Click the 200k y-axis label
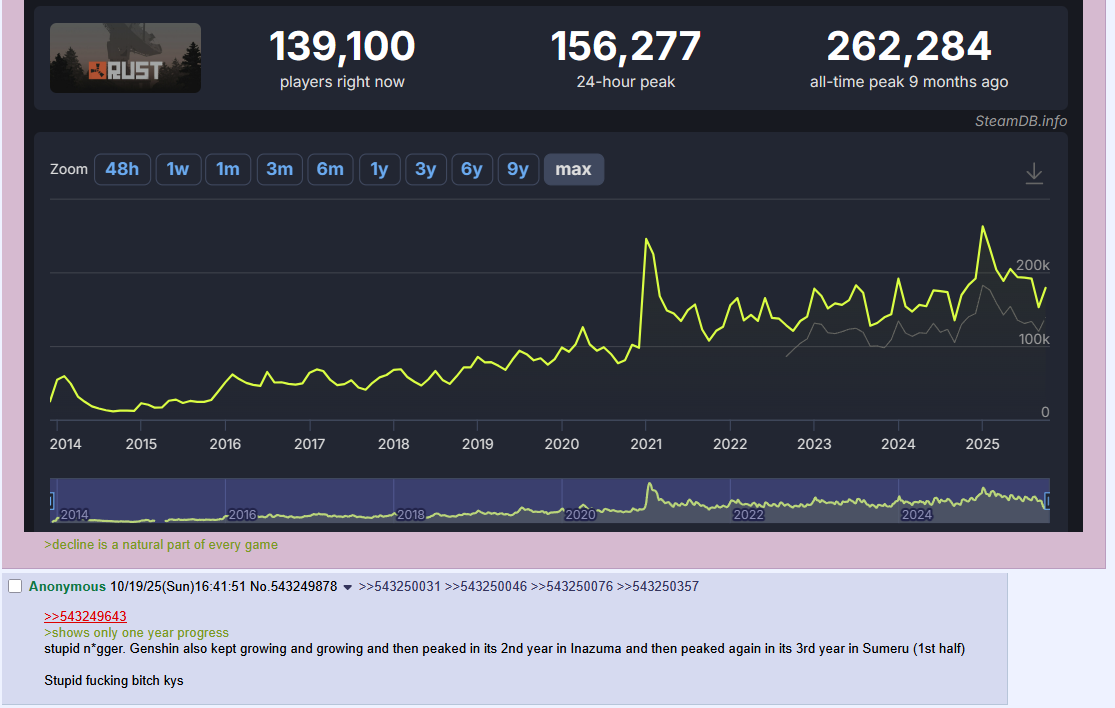The image size is (1115, 708). (1033, 265)
